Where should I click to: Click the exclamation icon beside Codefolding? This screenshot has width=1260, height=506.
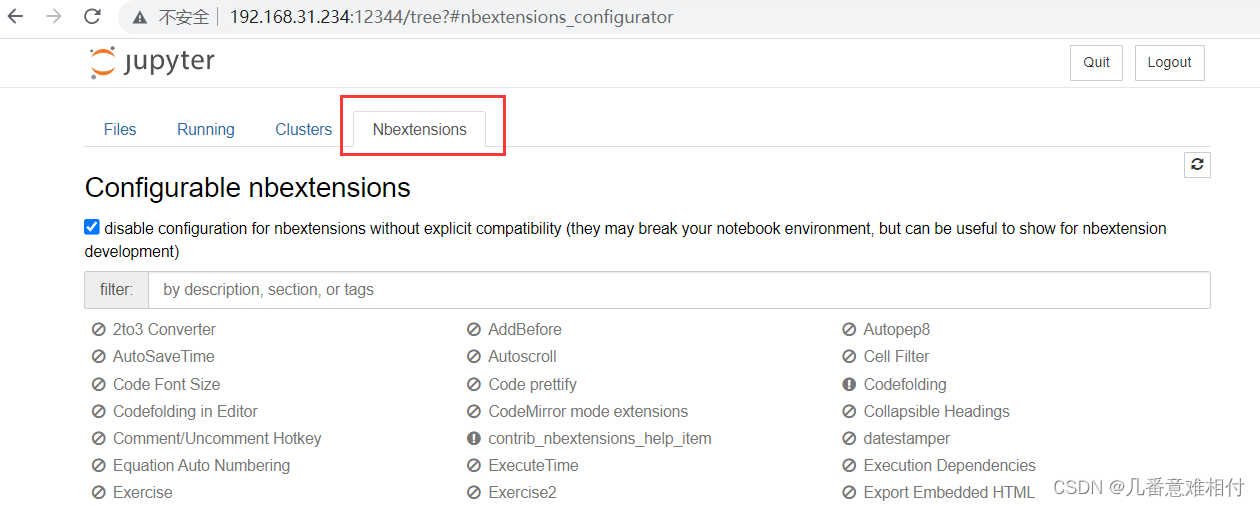[849, 384]
